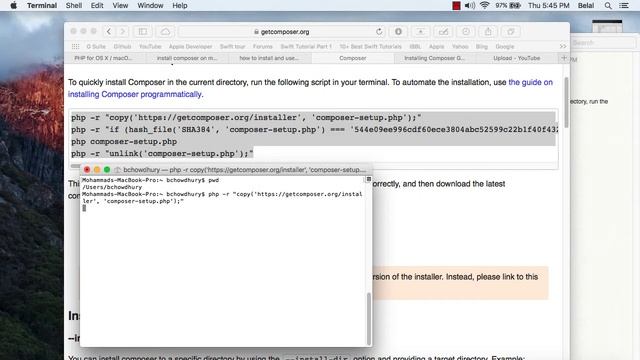Open the Window menu
The image size is (640, 360).
150,5
